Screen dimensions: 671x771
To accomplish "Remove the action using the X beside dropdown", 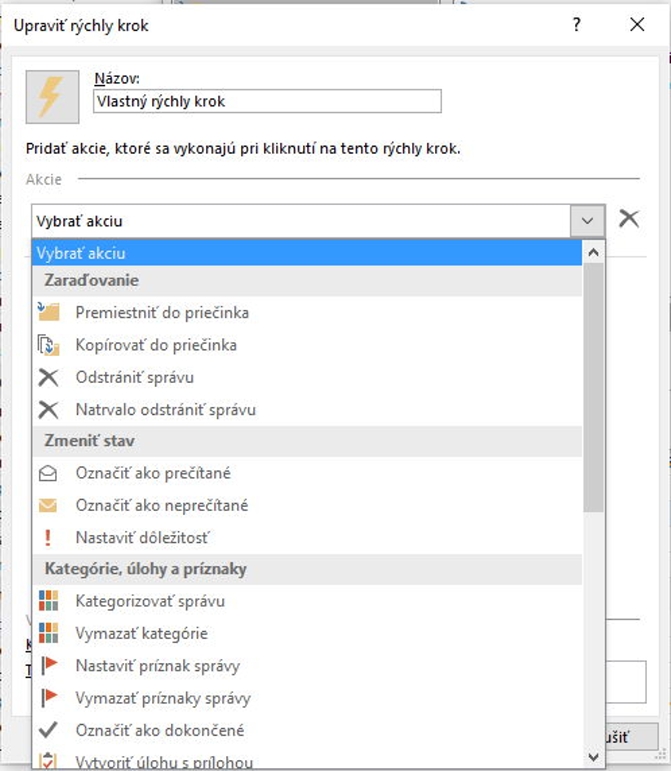I will pos(628,219).
